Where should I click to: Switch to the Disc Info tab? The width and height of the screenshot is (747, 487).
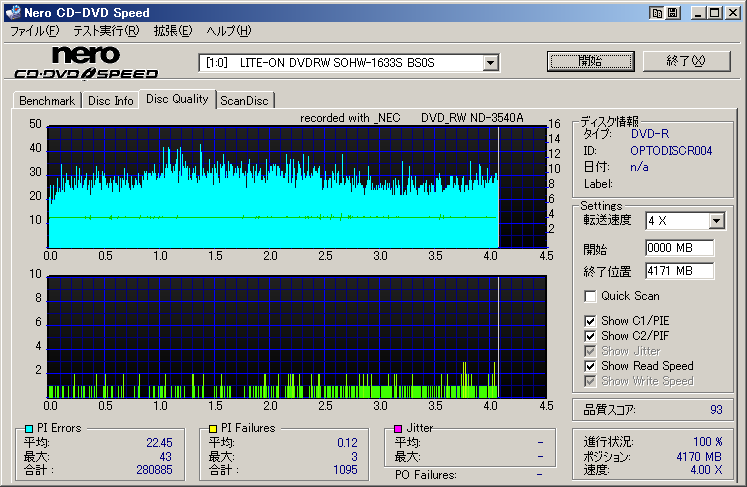[111, 101]
